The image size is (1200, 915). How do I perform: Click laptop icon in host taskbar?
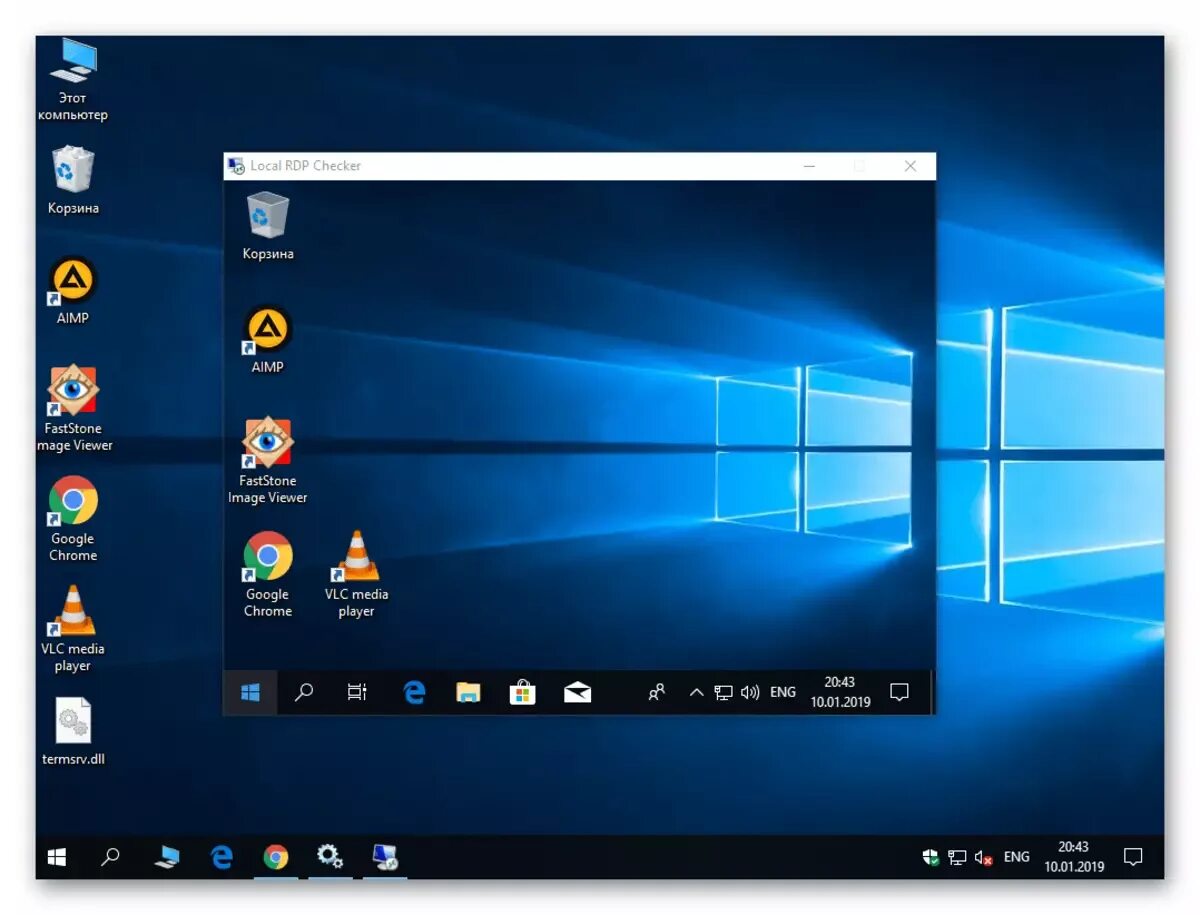click(x=167, y=857)
